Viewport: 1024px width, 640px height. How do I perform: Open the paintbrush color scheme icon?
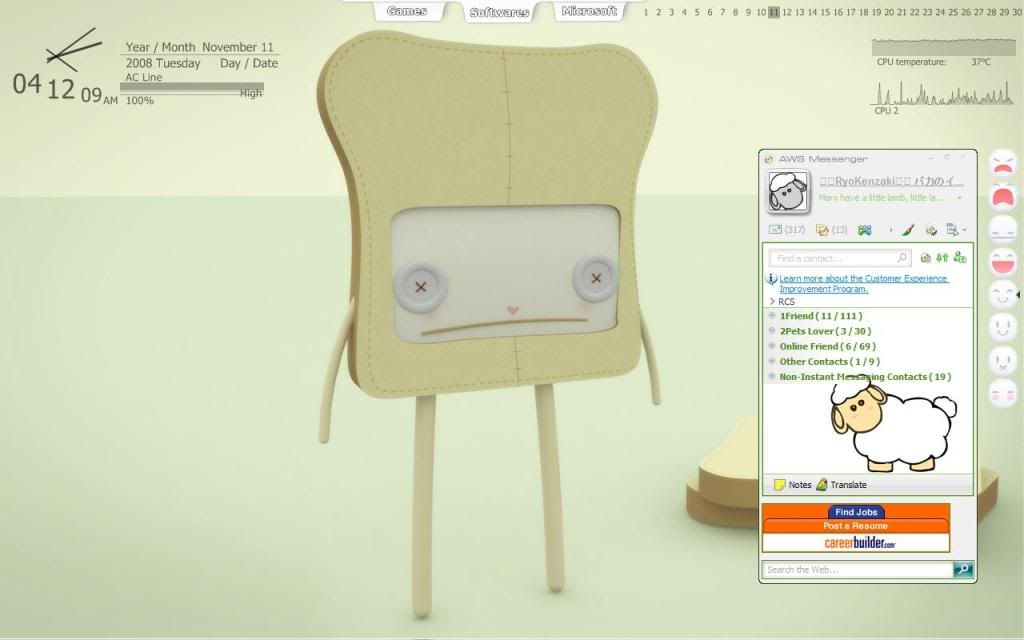tap(908, 230)
